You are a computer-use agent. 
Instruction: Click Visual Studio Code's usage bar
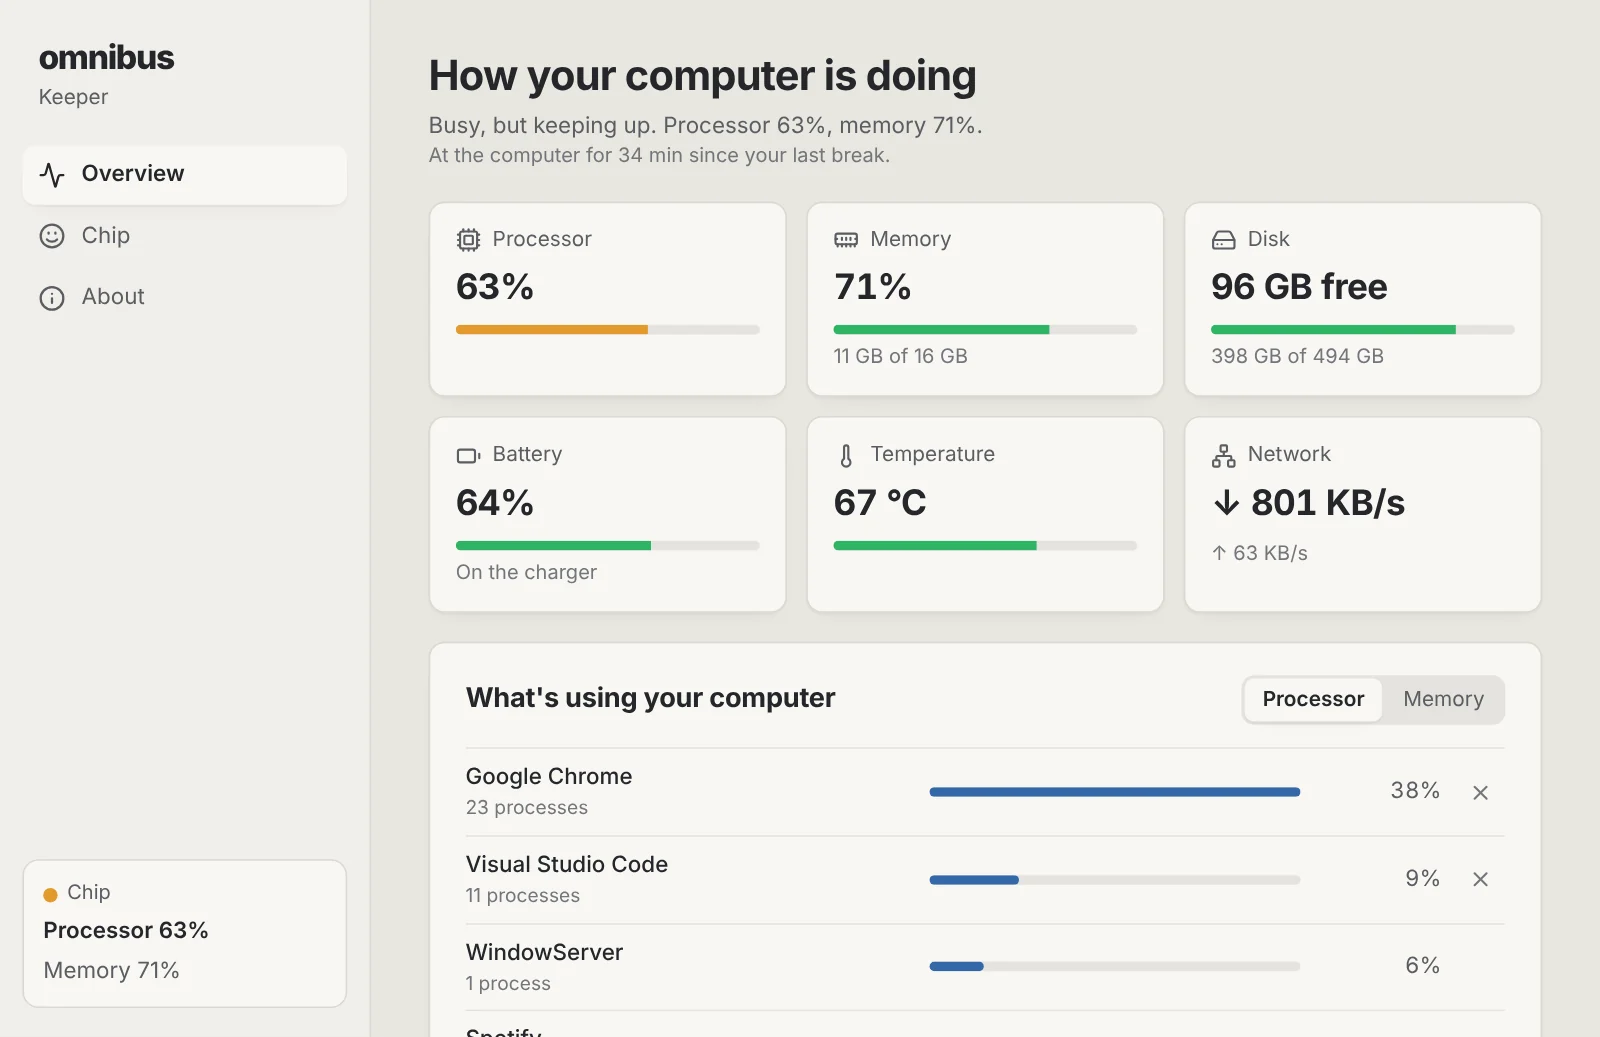(1115, 880)
